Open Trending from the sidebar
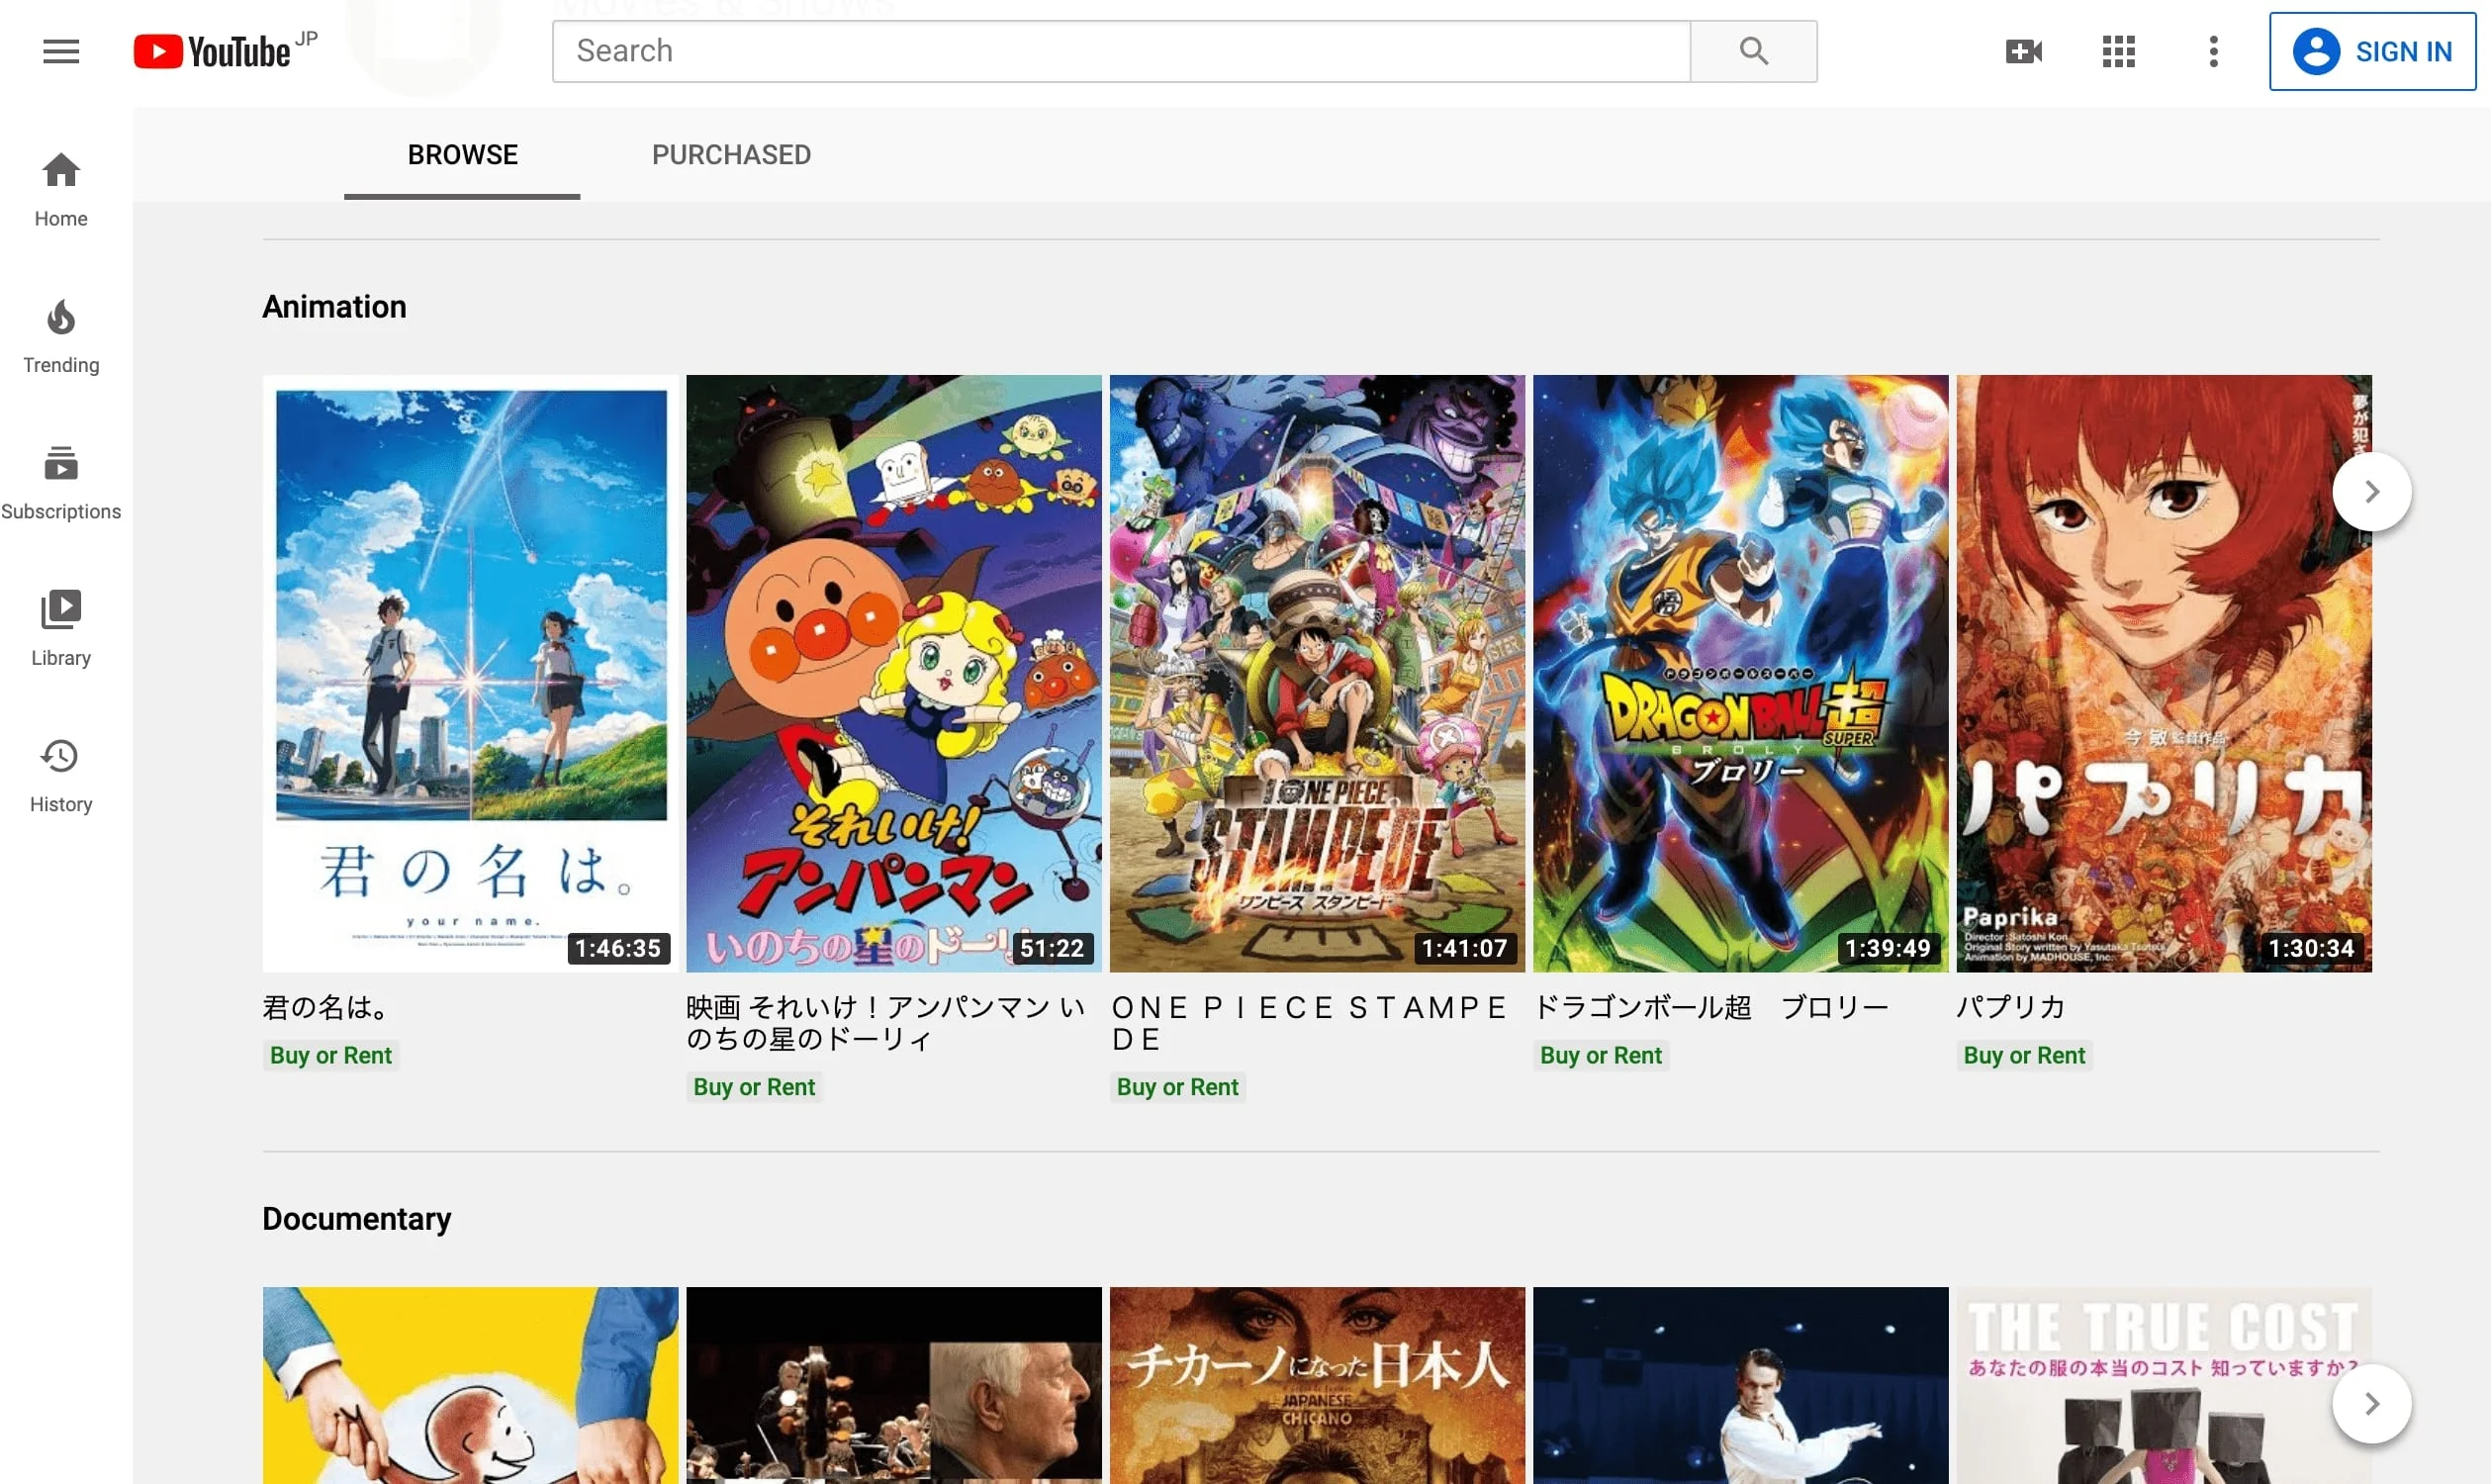The width and height of the screenshot is (2491, 1484). [x=60, y=335]
